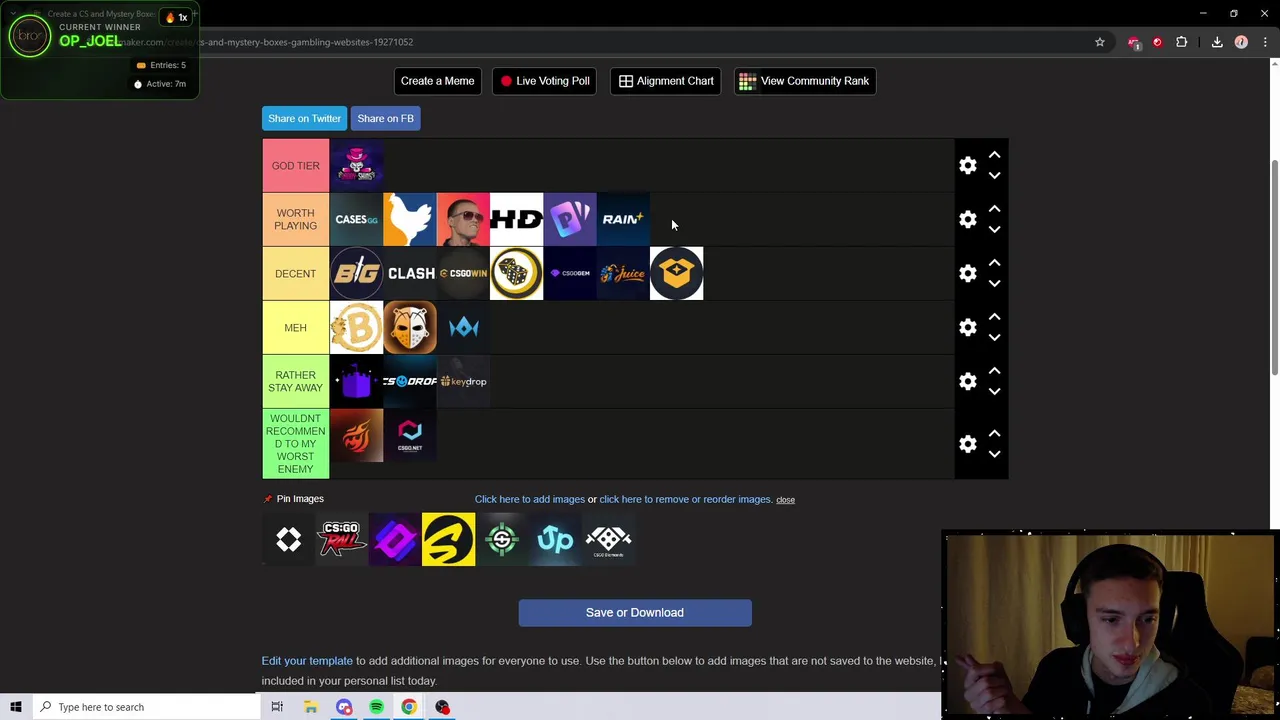Open File Explorer from taskbar
Screen dimensions: 1280x720
[x=310, y=707]
